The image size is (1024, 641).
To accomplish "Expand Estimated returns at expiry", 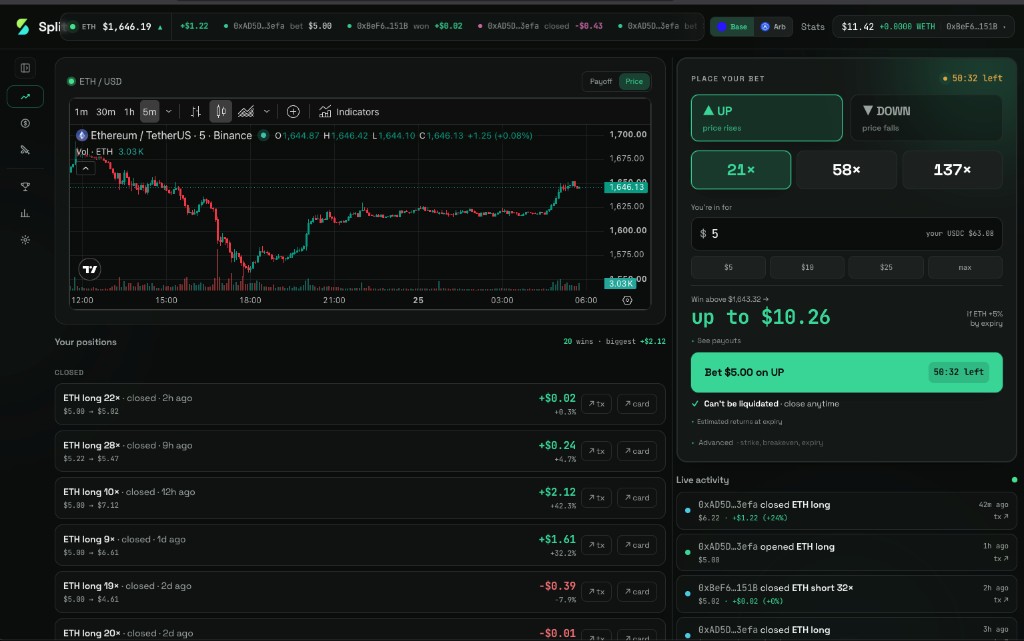I will point(739,422).
